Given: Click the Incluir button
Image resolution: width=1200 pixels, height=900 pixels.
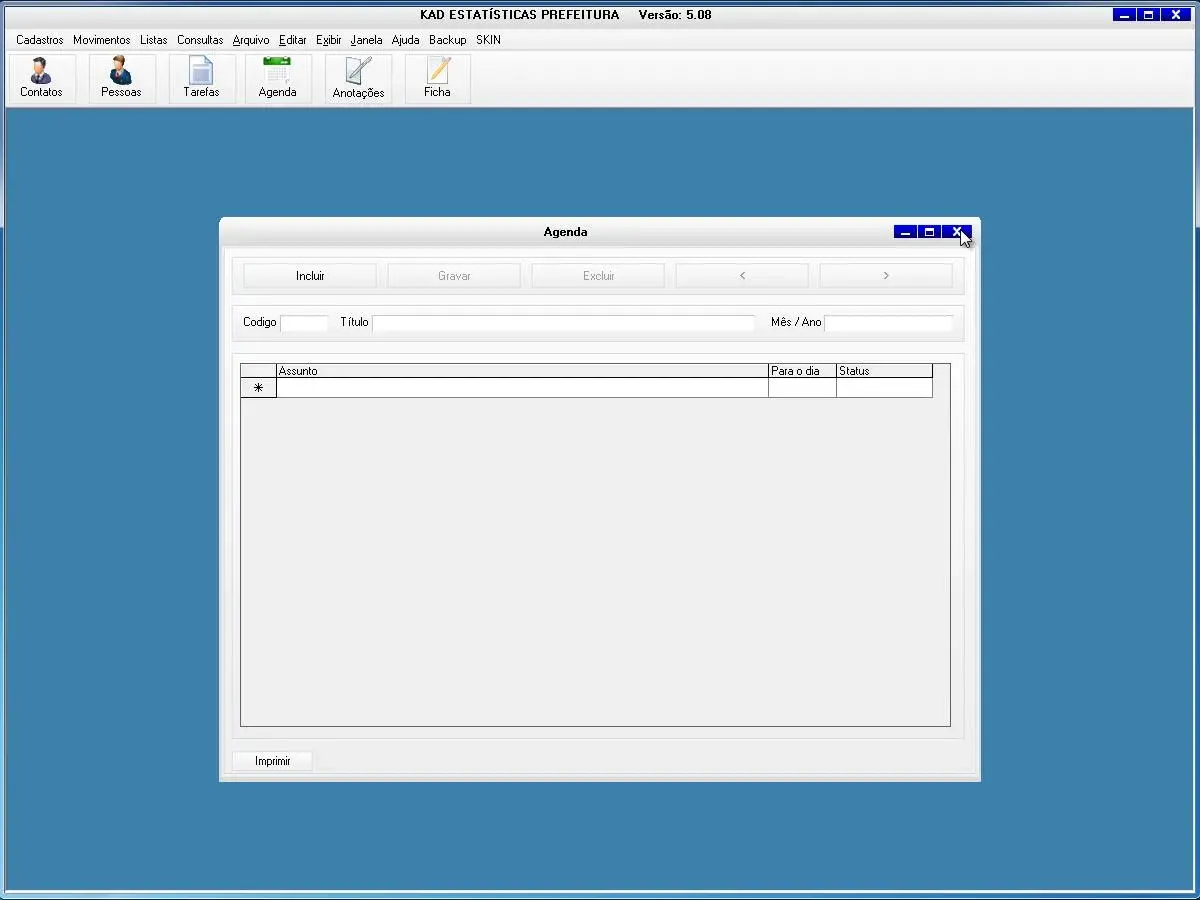Looking at the screenshot, I should tap(310, 276).
